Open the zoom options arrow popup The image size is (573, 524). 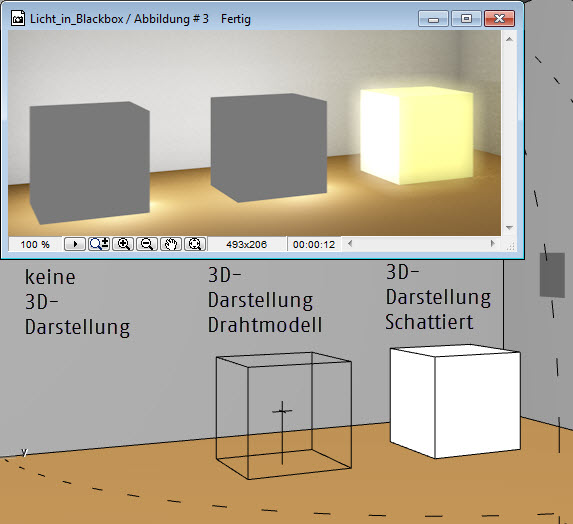coord(75,244)
